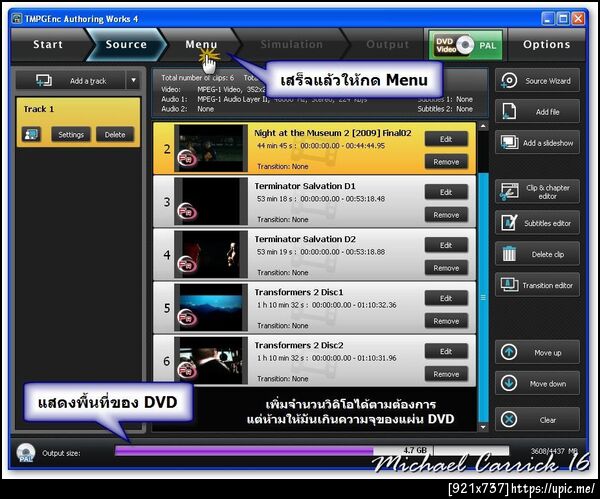
Task: Add a track
Action: tap(71, 81)
